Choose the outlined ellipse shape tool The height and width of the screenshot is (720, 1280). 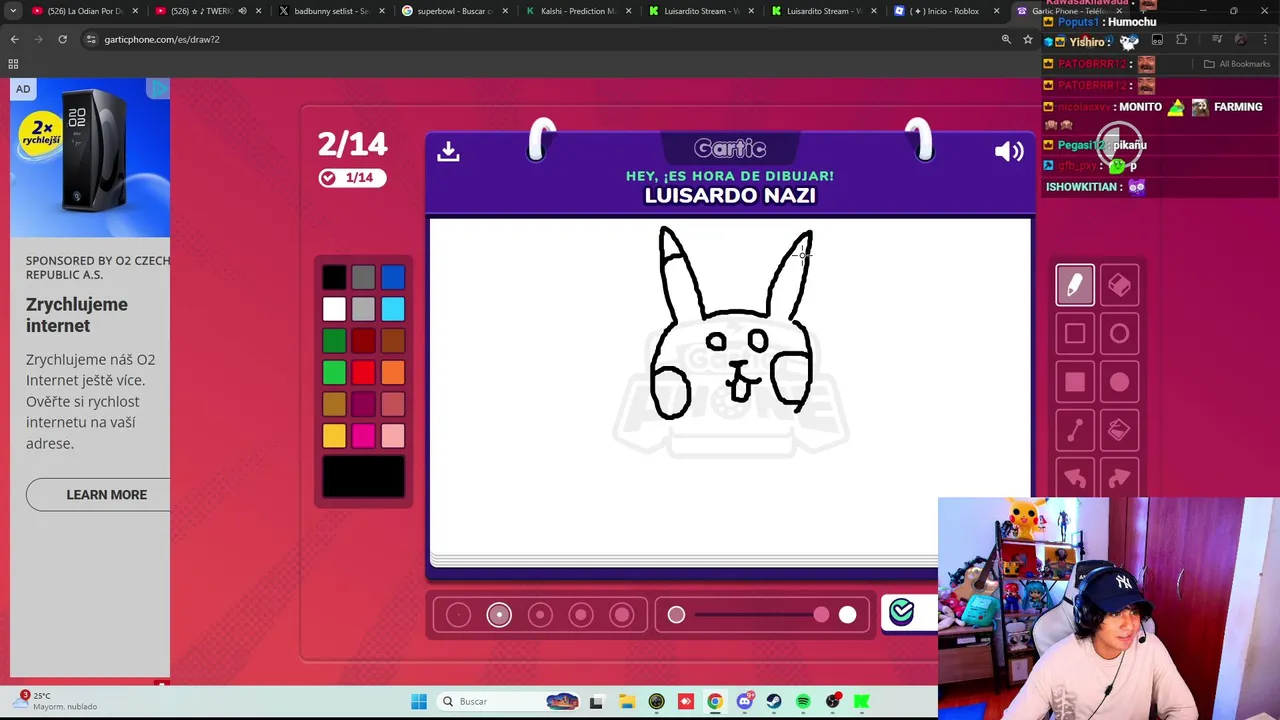(x=1119, y=334)
